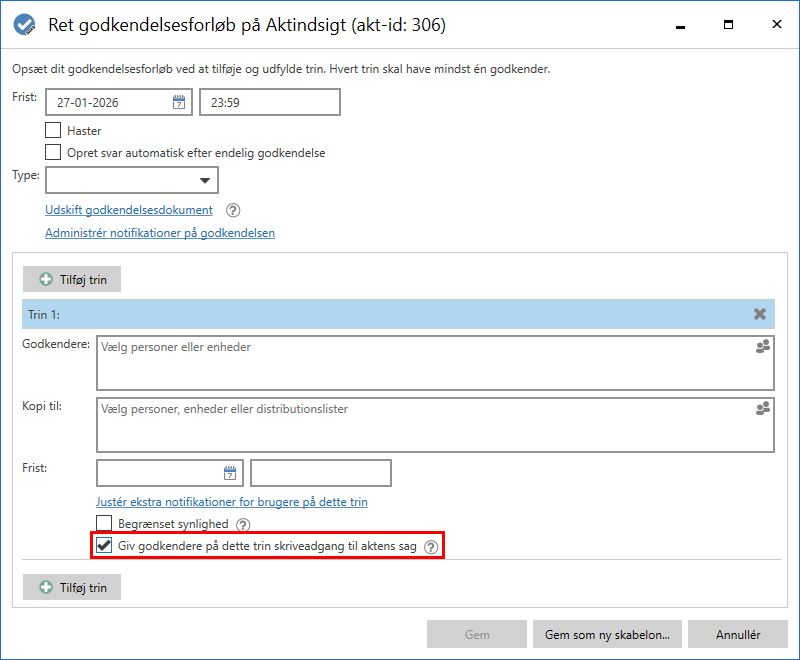Tick the Begrænset synlighed checkbox
Image resolution: width=800 pixels, height=660 pixels.
coord(104,523)
